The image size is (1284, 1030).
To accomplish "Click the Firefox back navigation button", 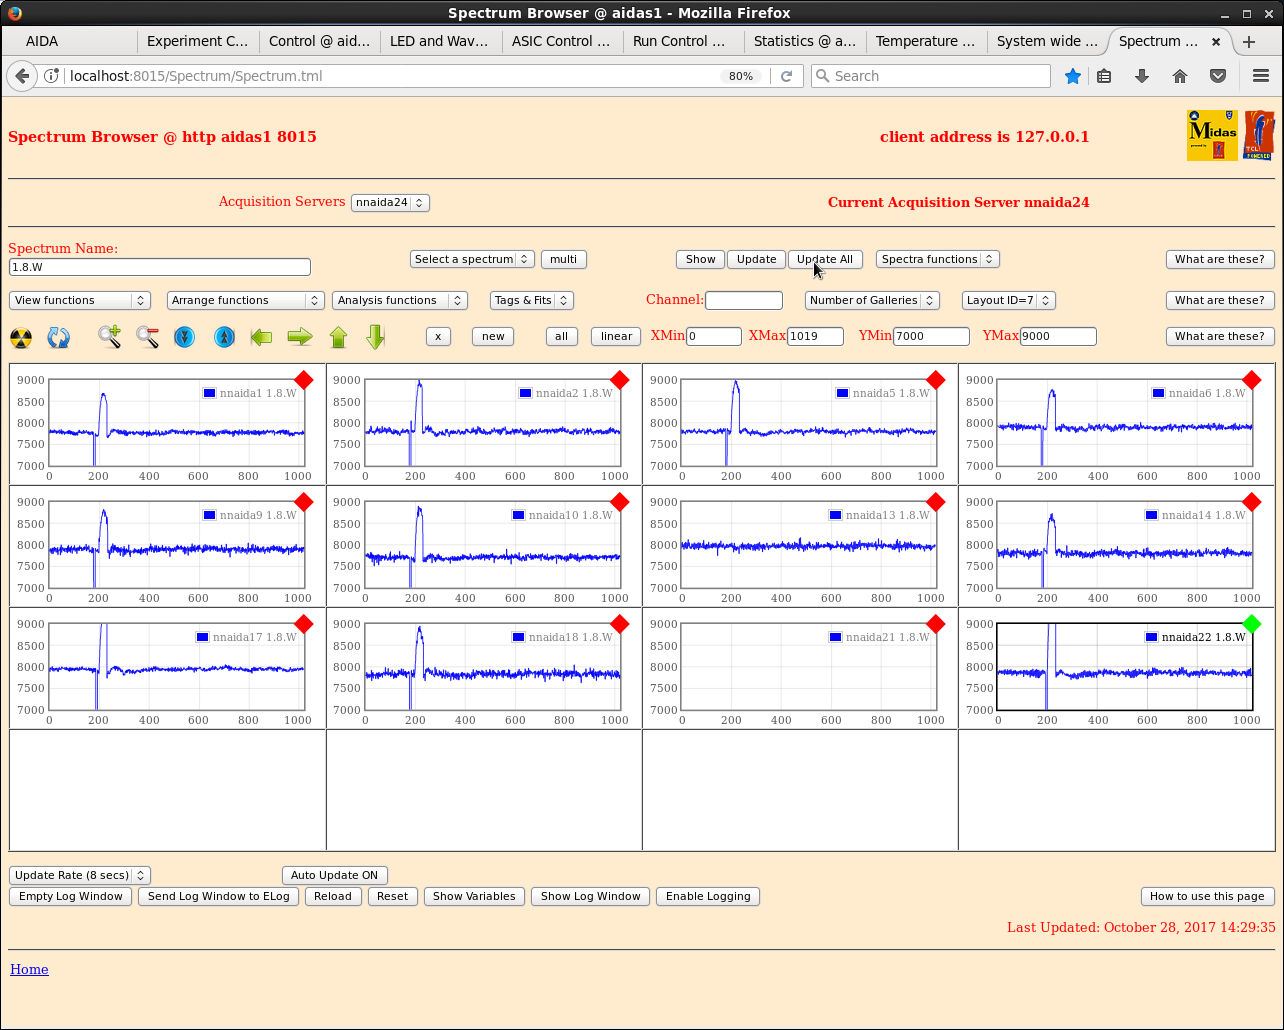I will (23, 76).
